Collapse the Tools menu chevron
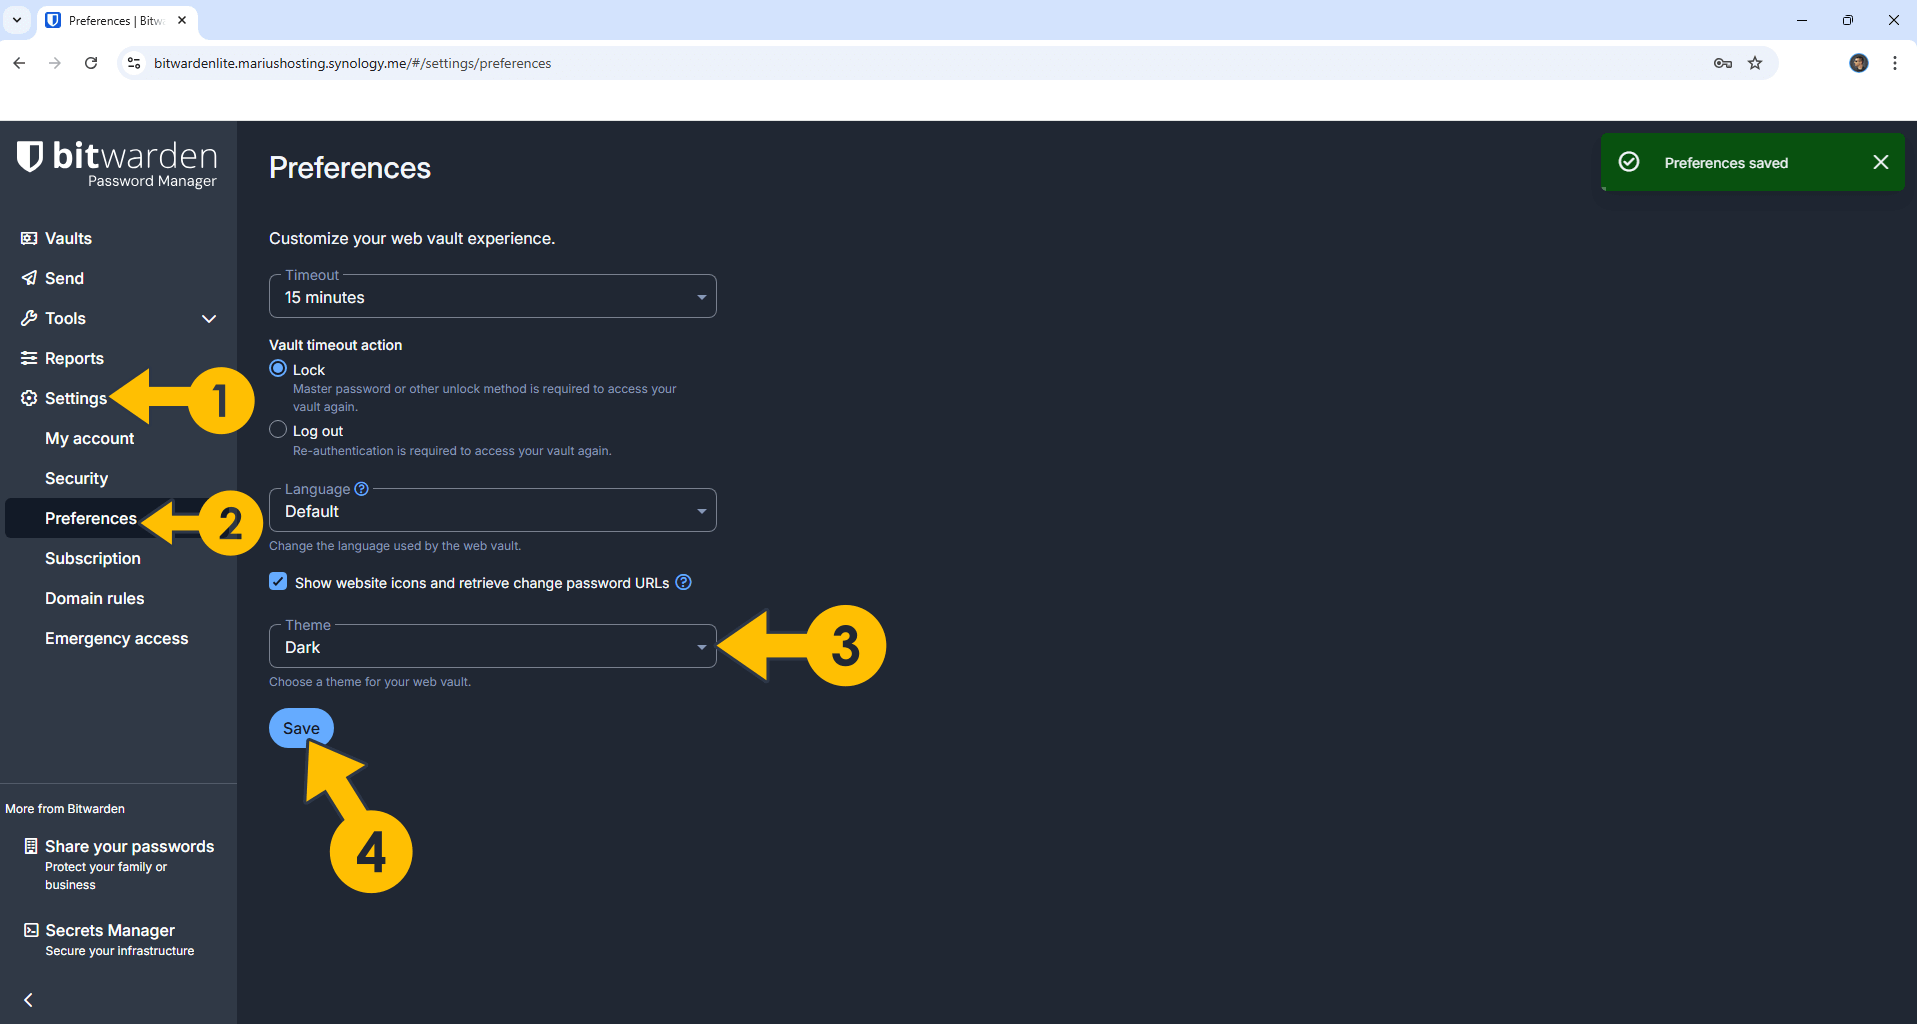Viewport: 1917px width, 1024px height. 208,318
